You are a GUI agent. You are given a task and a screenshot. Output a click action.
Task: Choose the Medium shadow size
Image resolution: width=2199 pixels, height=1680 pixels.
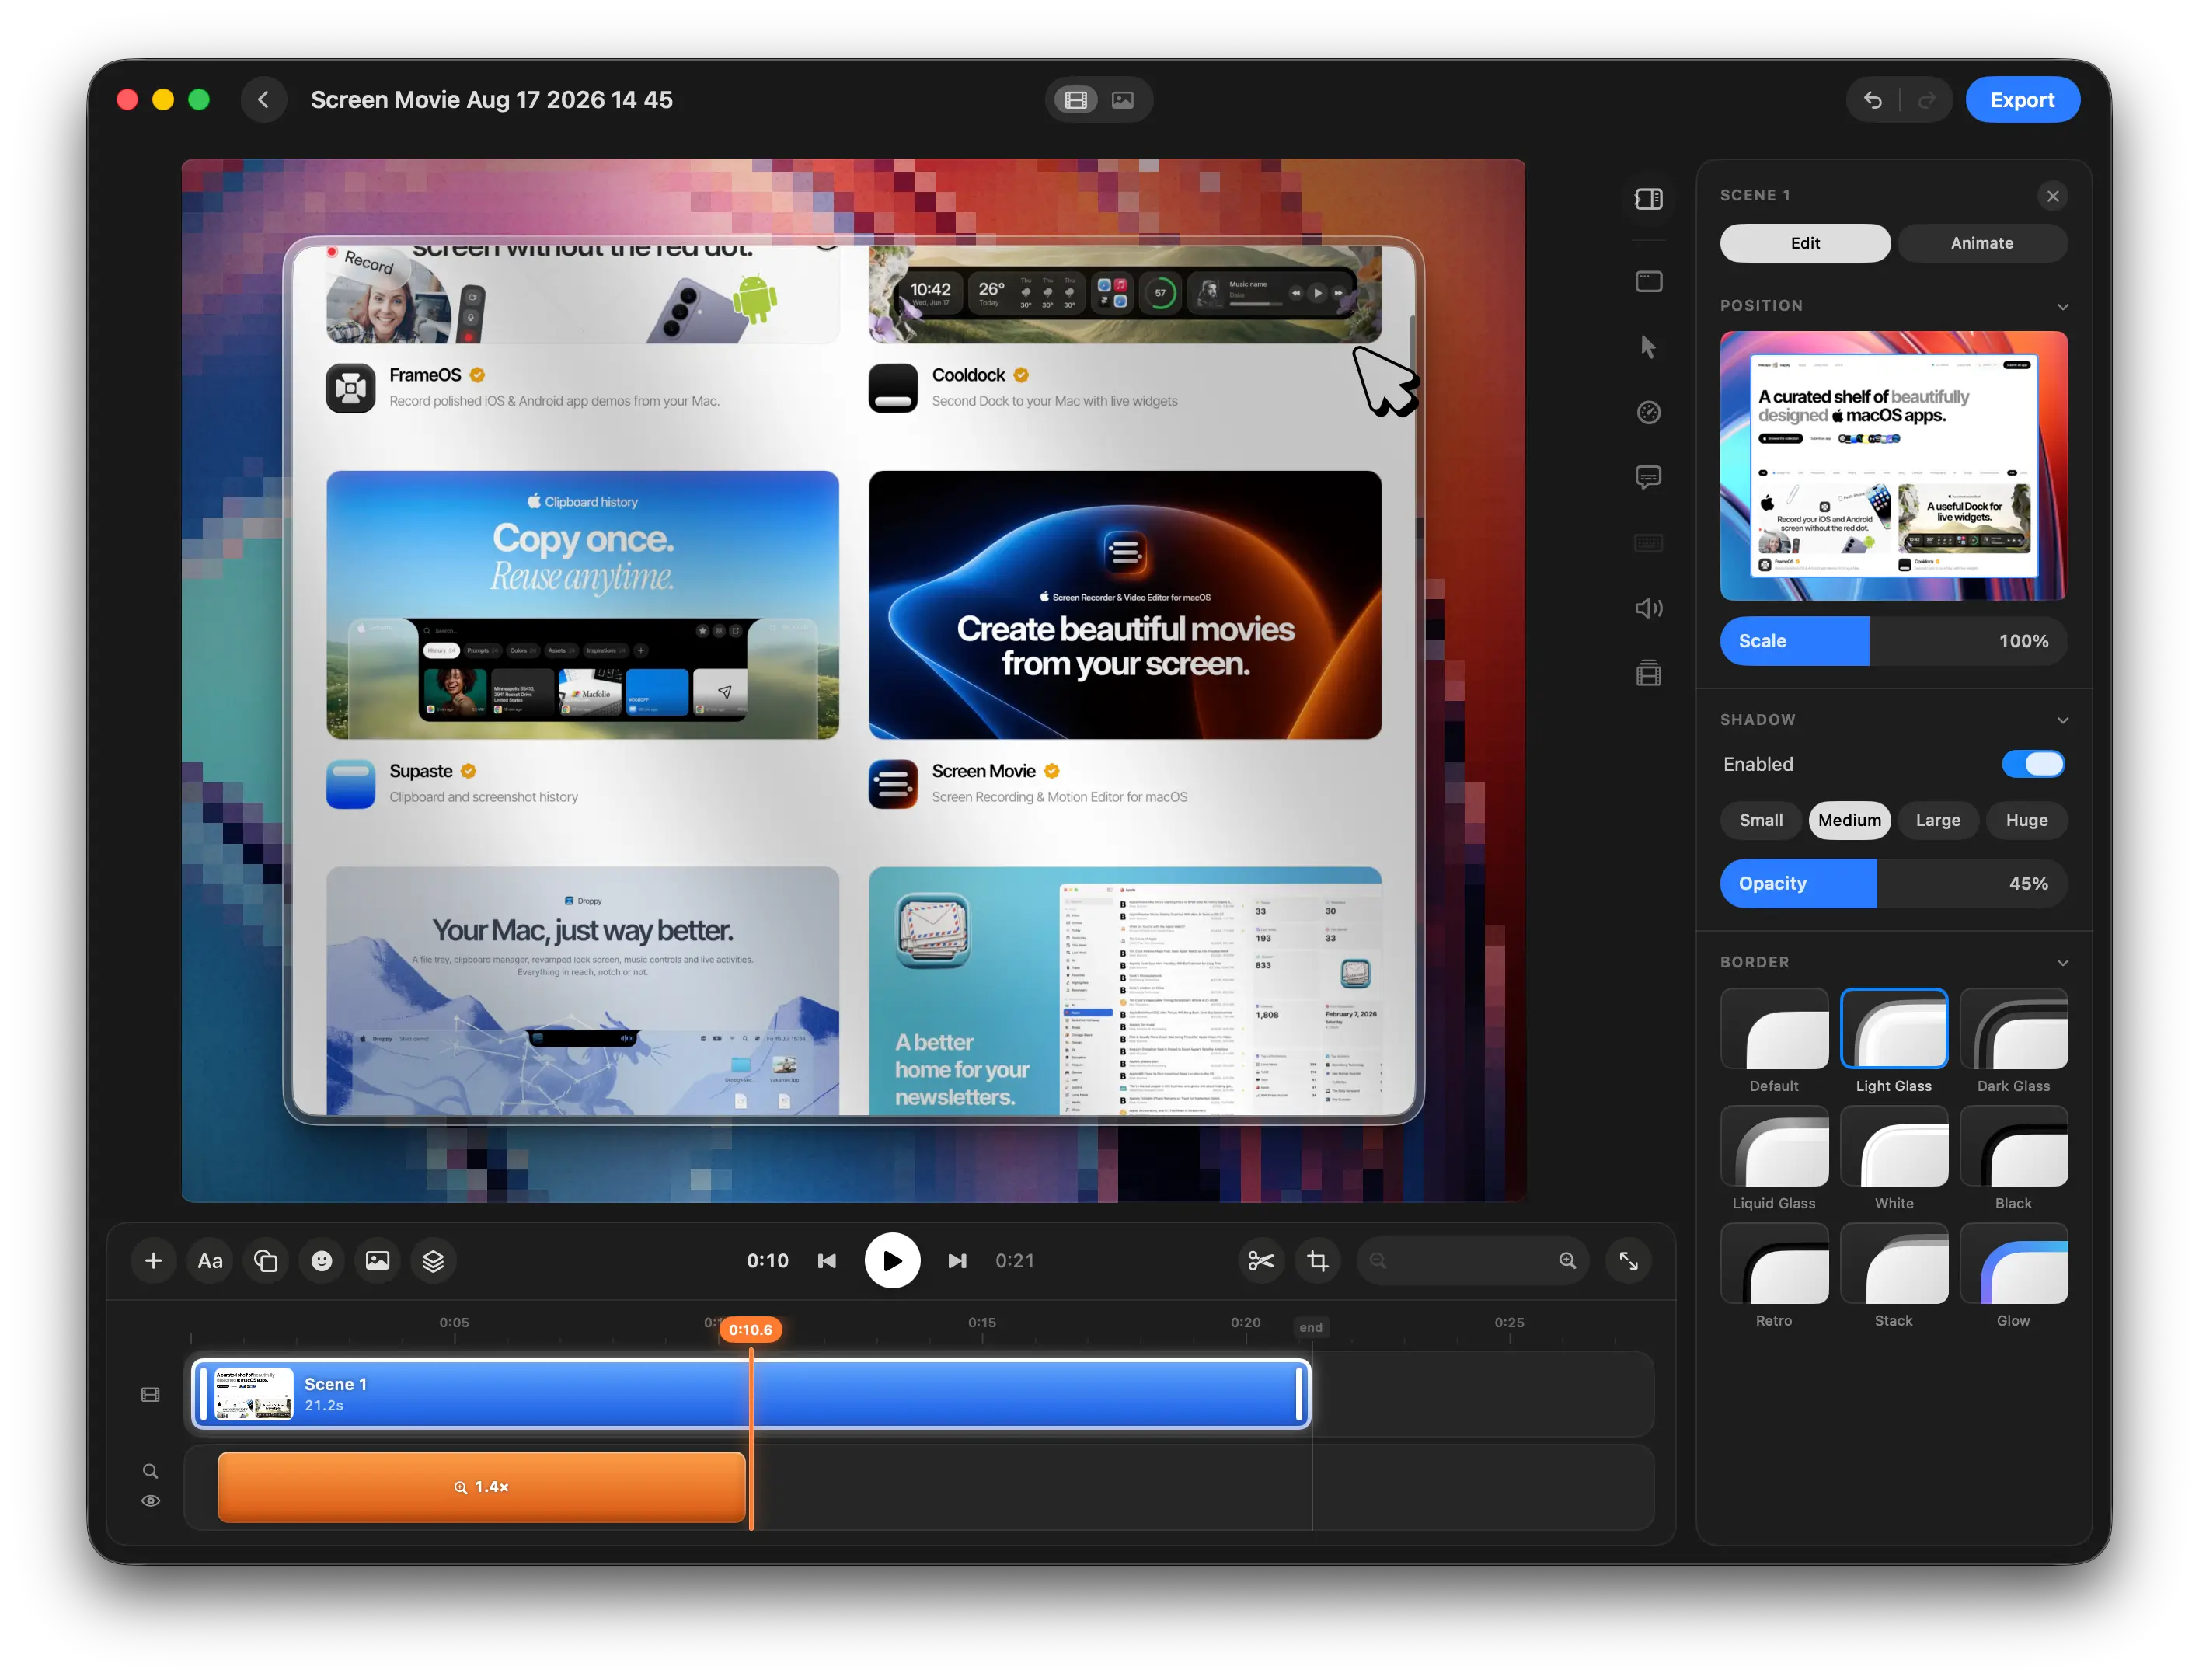click(1849, 820)
